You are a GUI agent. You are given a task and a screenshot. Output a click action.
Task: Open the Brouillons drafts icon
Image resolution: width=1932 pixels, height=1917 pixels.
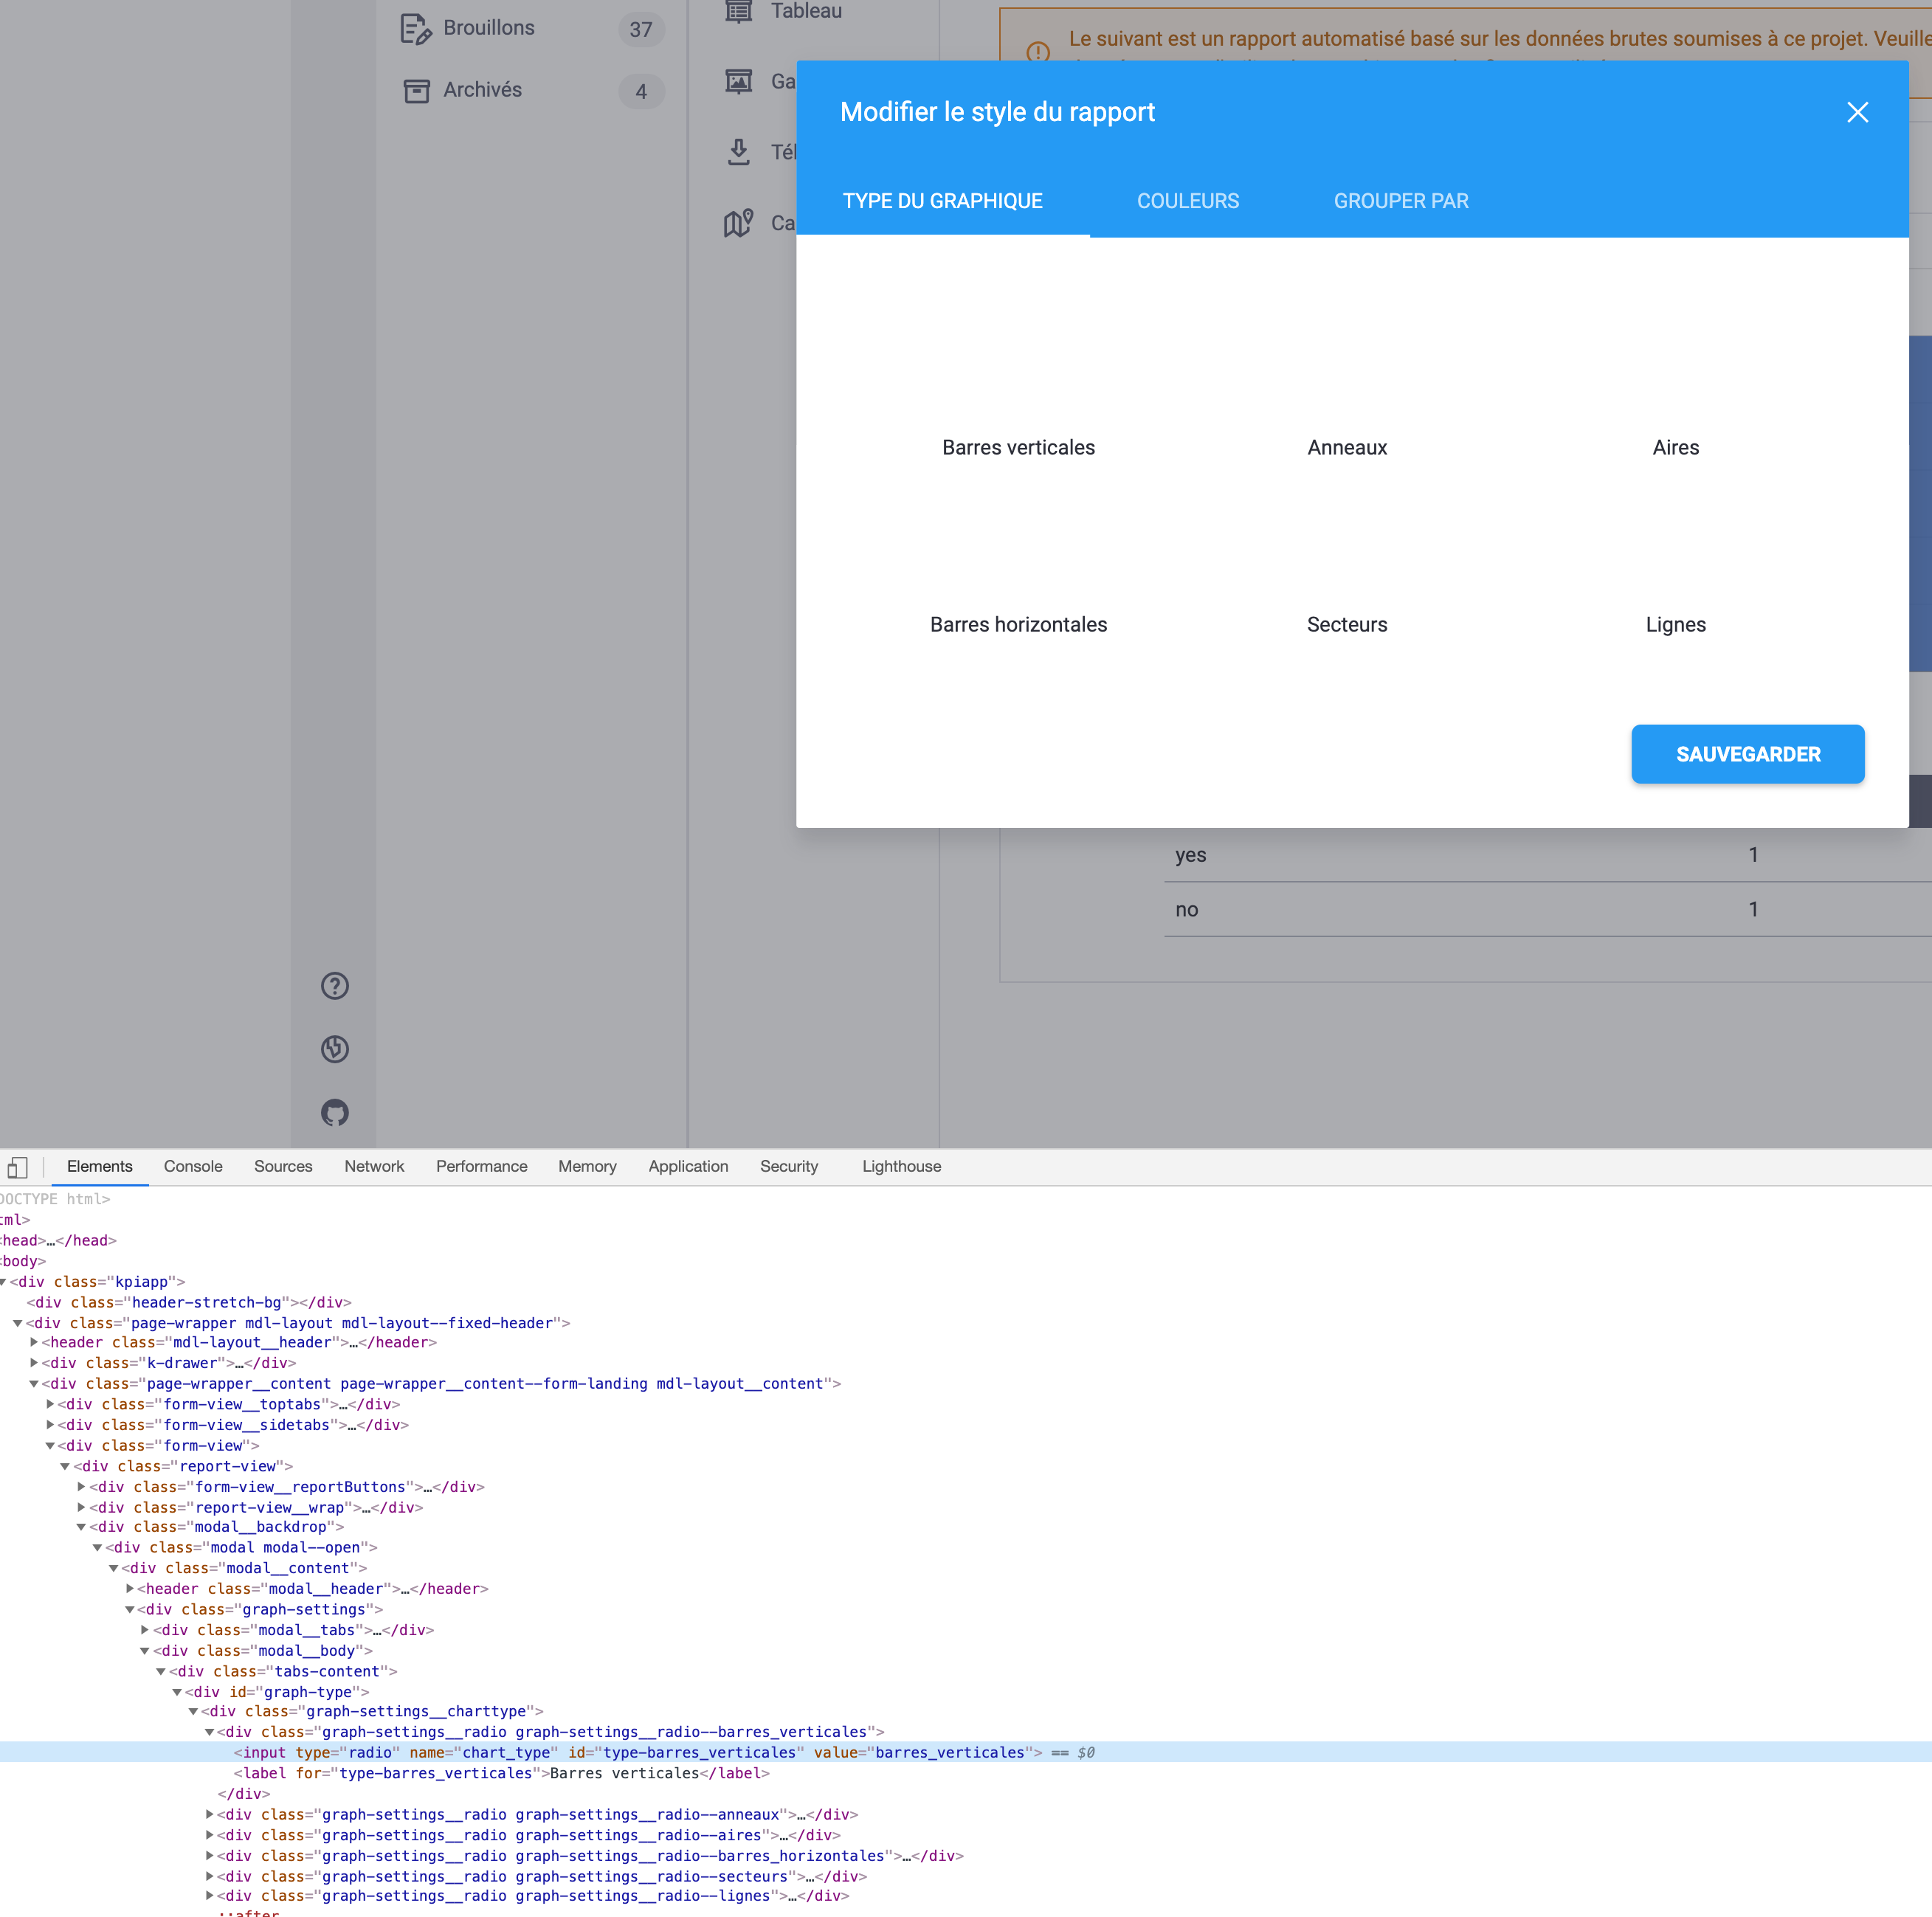(416, 28)
